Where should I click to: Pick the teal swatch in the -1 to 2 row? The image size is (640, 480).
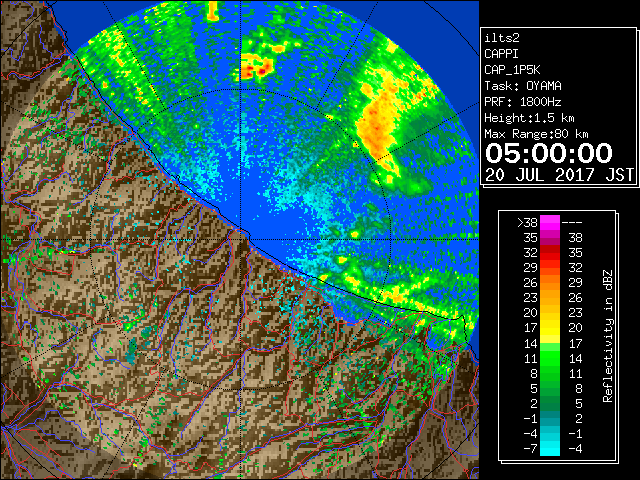[x=550, y=418]
